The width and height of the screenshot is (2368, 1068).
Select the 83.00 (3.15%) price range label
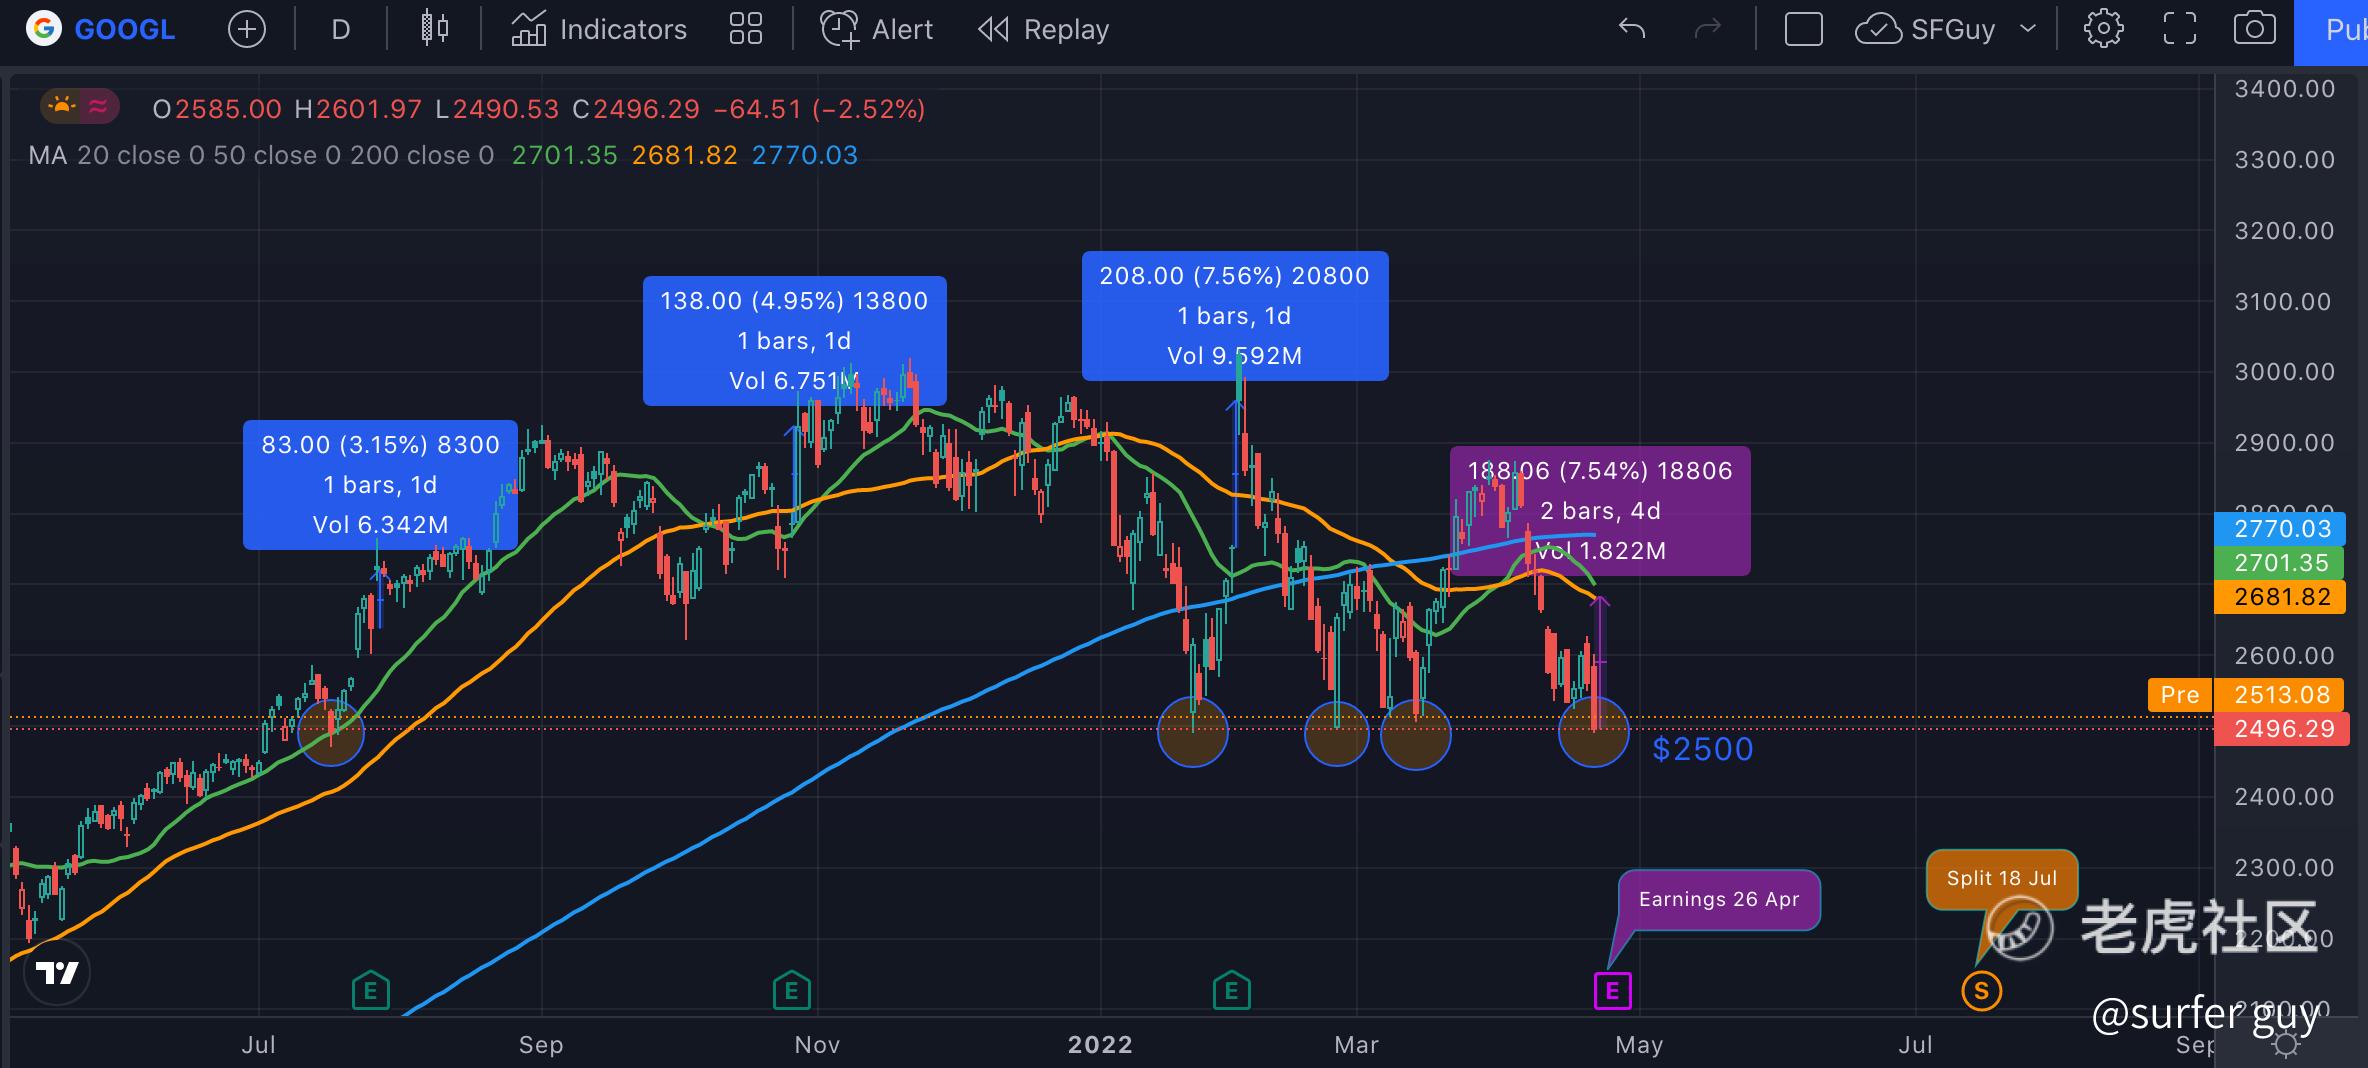point(380,485)
